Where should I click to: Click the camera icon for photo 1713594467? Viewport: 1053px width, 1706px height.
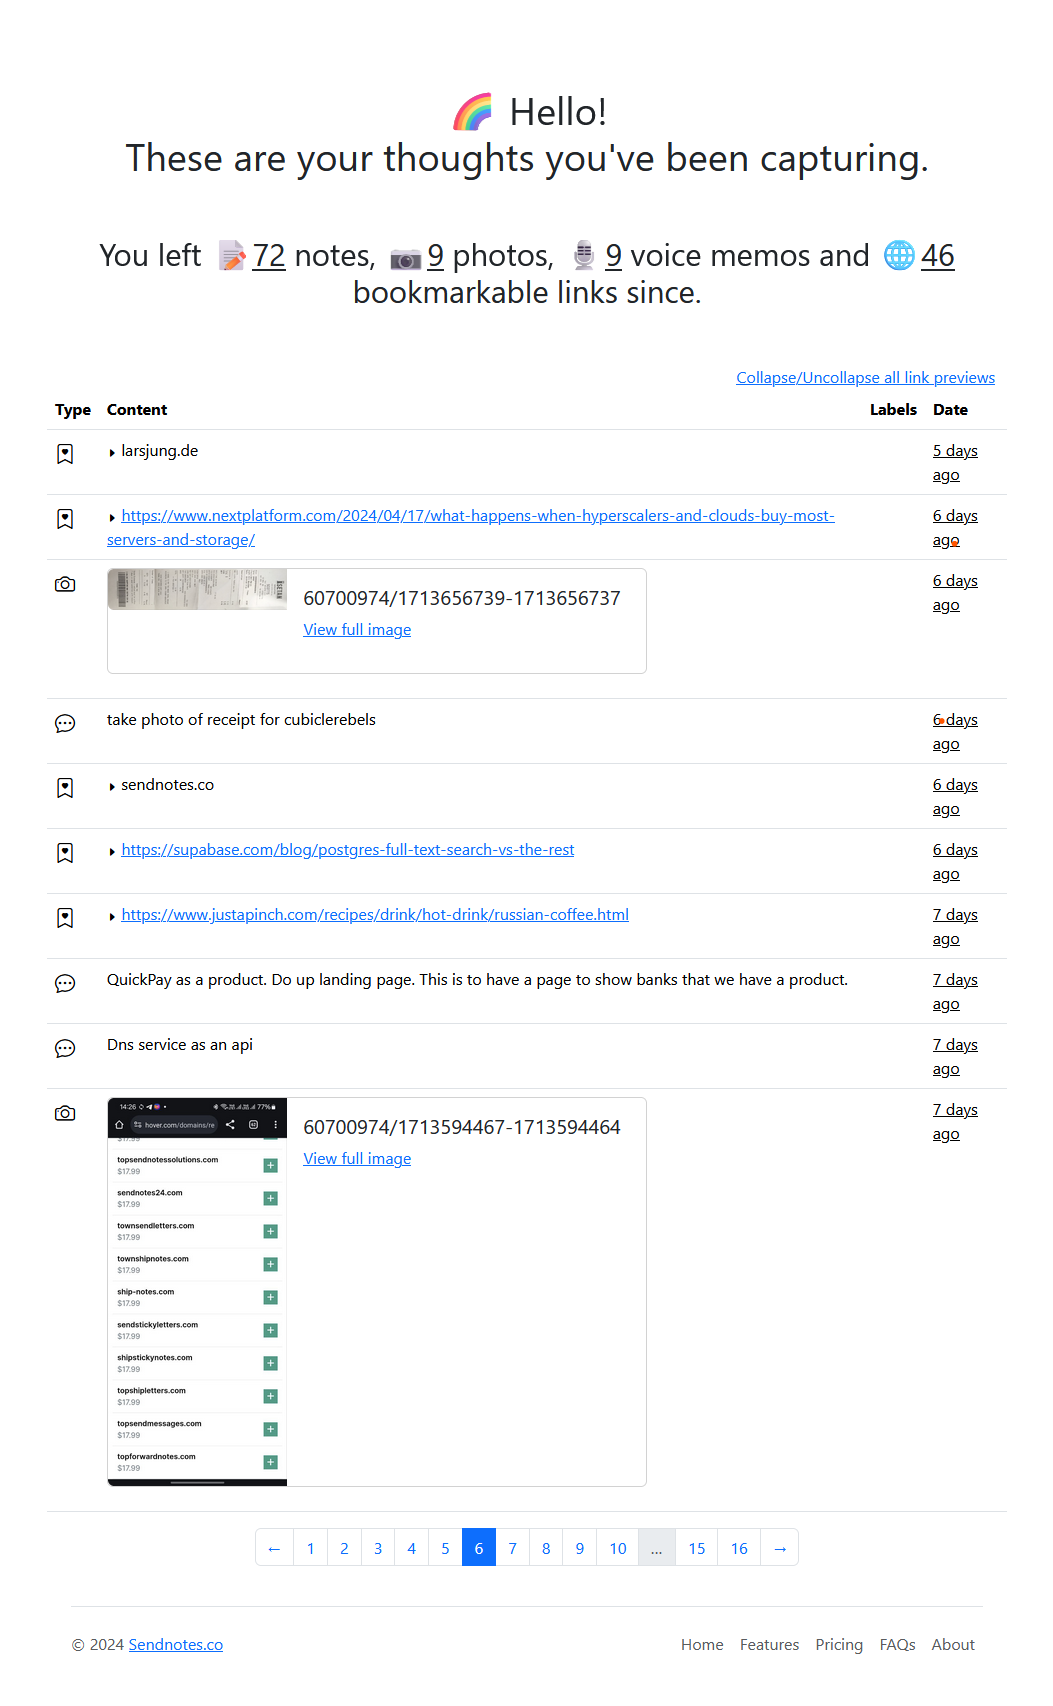[x=65, y=1113]
